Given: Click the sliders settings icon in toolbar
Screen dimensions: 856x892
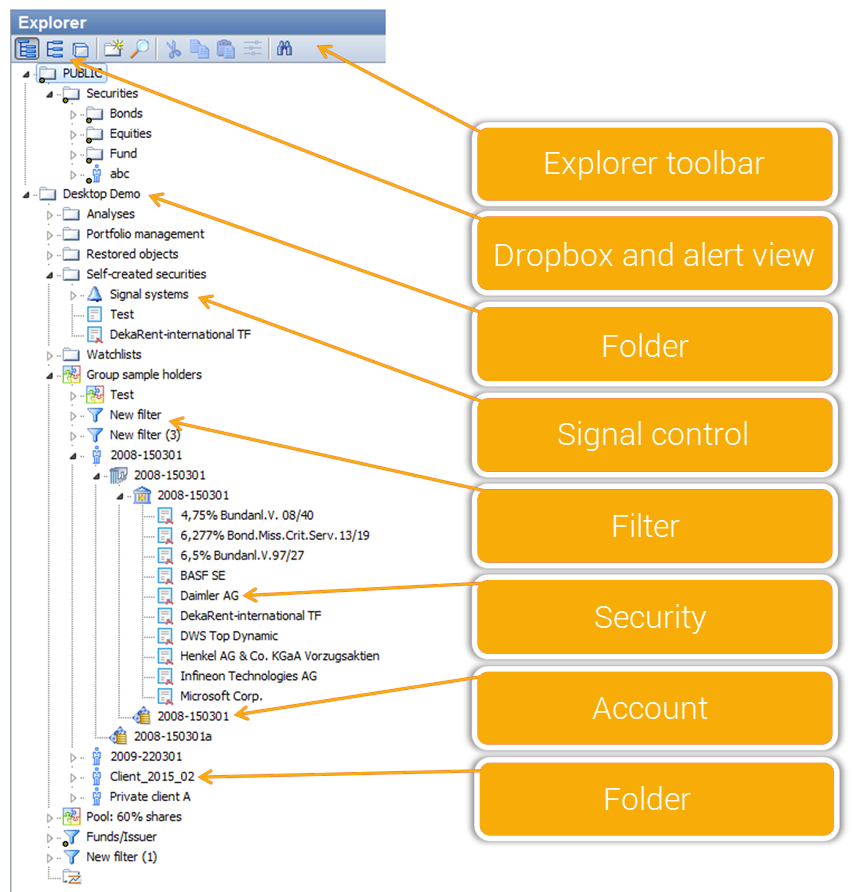Looking at the screenshot, I should pyautogui.click(x=252, y=49).
